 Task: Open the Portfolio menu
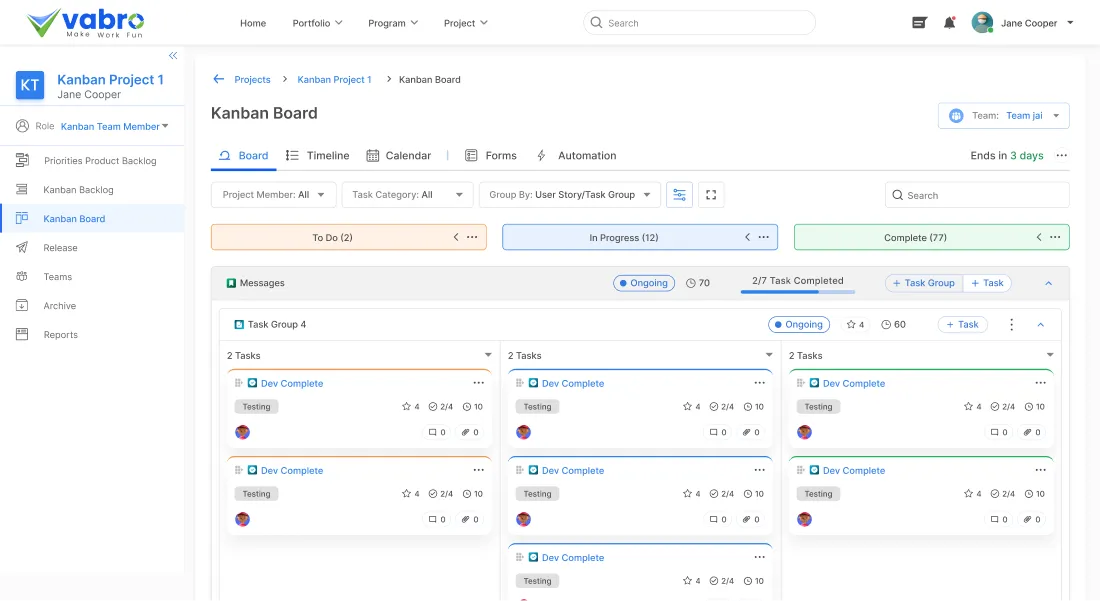317,23
